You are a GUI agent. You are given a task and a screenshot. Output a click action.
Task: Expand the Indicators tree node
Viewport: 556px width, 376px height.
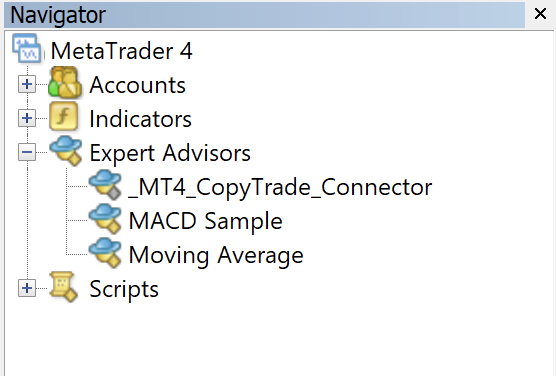(27, 118)
